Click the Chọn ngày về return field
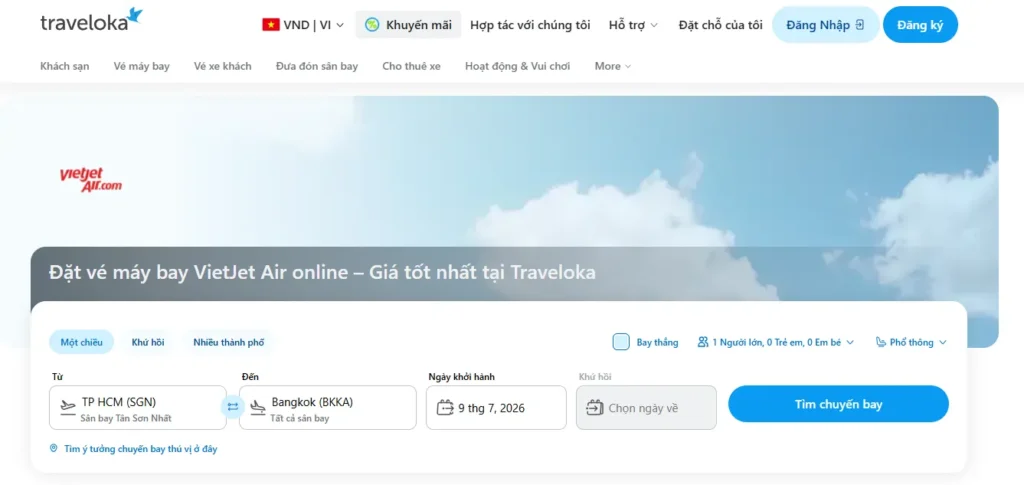Image resolution: width=1024 pixels, height=485 pixels. pyautogui.click(x=646, y=407)
